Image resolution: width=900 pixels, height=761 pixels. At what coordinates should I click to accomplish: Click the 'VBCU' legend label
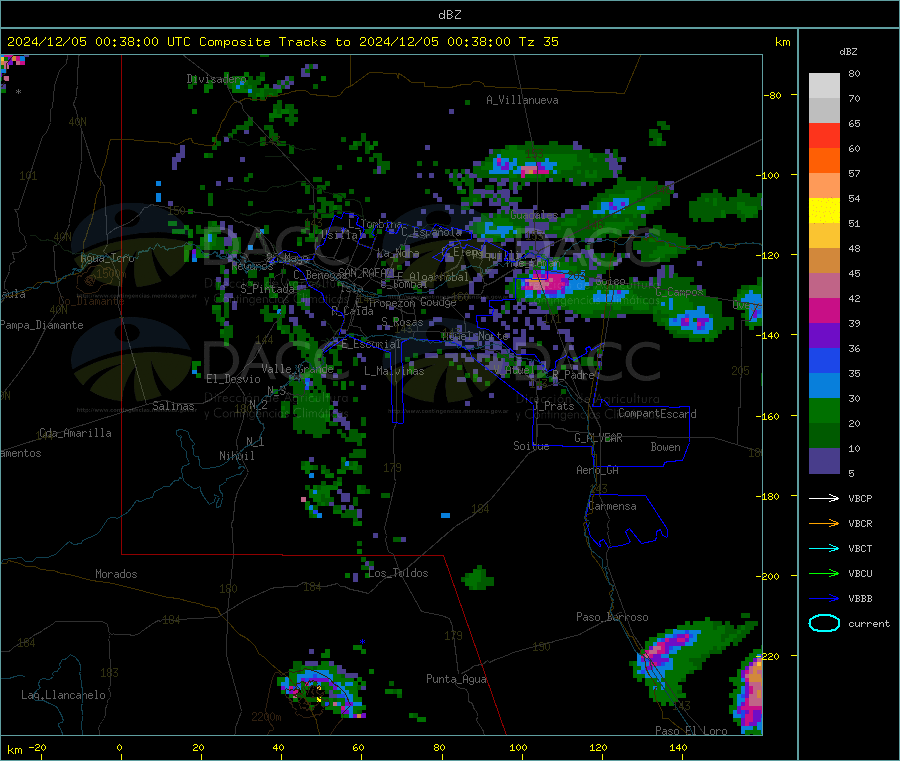(x=860, y=573)
